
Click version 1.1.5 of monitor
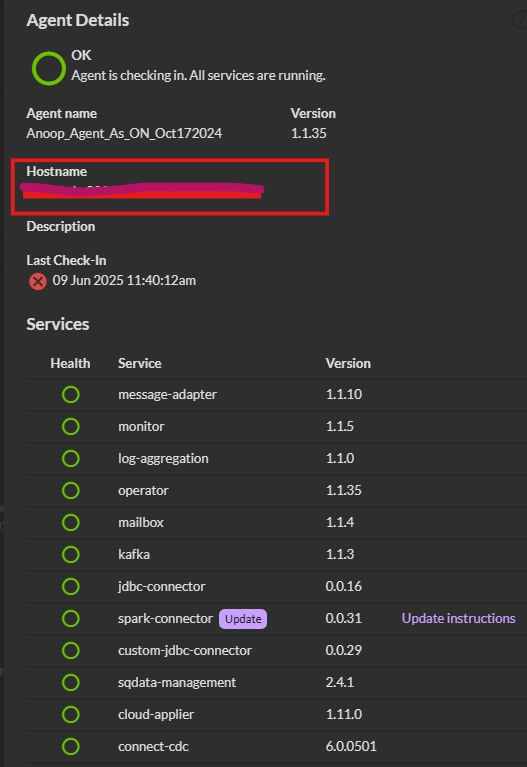340,427
